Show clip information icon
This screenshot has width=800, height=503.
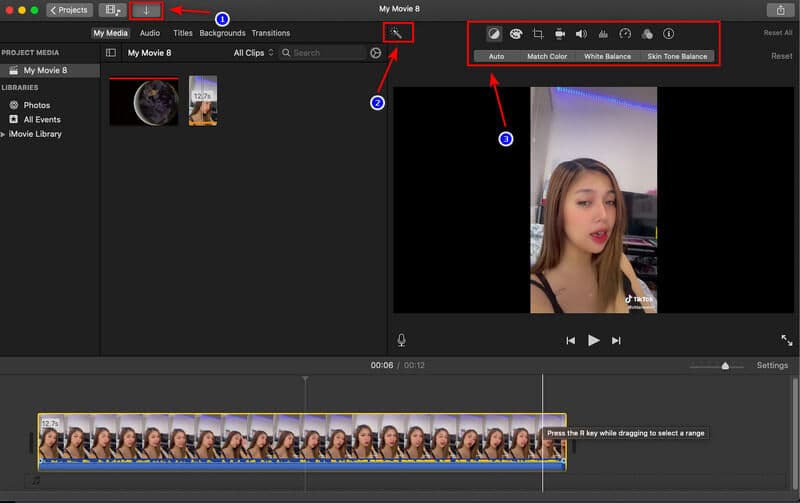[x=669, y=33]
